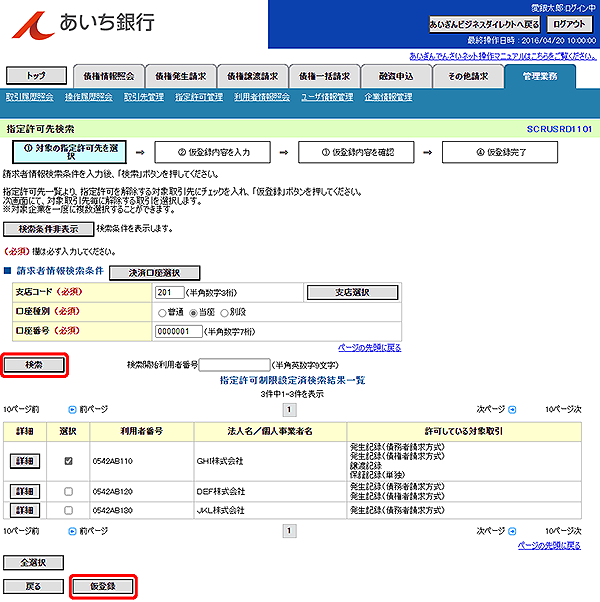Click the bottom 前ページ arrow icon
This screenshot has height=602, width=600.
[x=72, y=531]
